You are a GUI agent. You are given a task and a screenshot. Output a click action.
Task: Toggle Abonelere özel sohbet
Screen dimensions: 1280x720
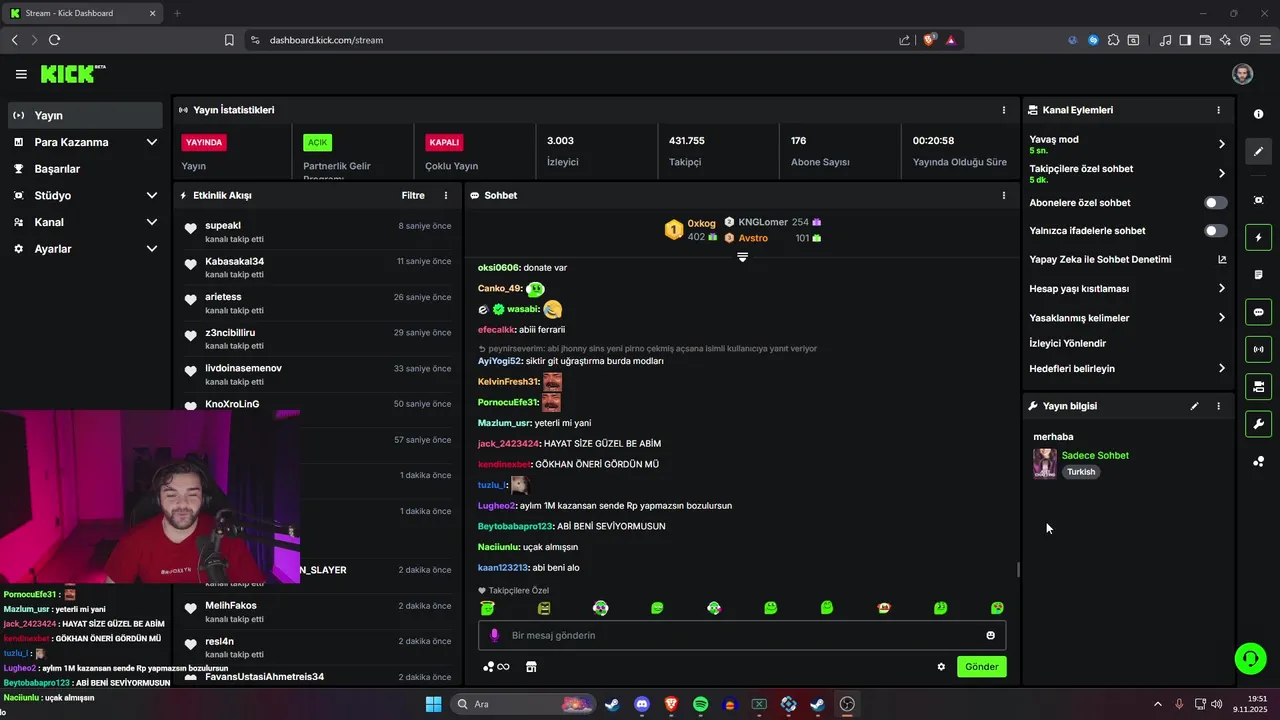[1215, 203]
